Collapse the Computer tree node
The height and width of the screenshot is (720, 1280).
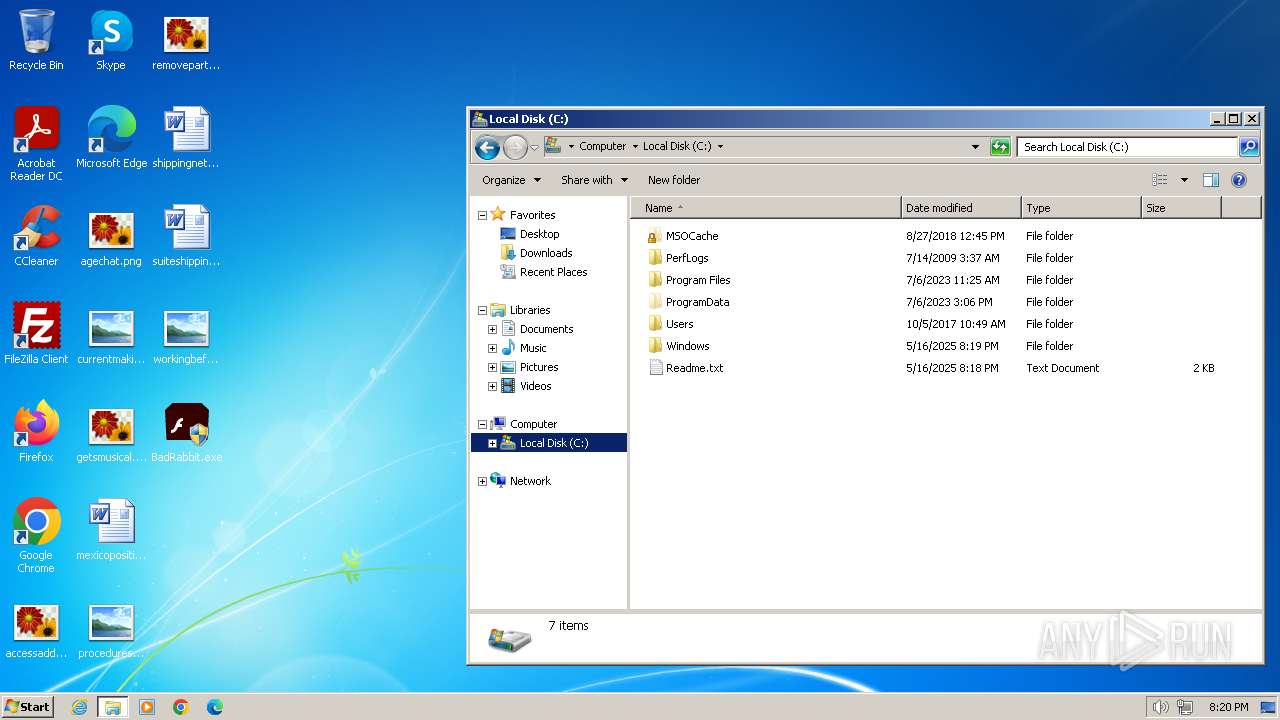[482, 424]
